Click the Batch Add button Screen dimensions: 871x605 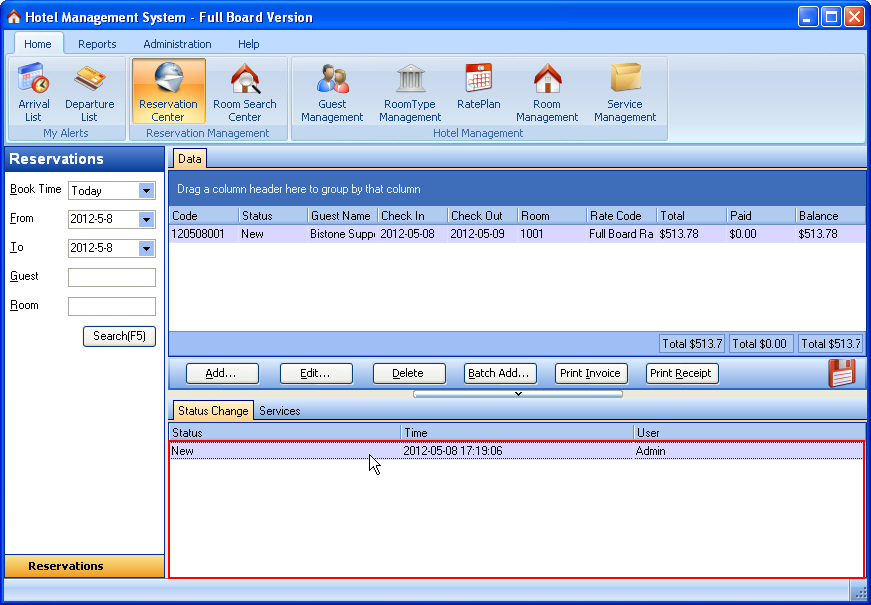[501, 373]
